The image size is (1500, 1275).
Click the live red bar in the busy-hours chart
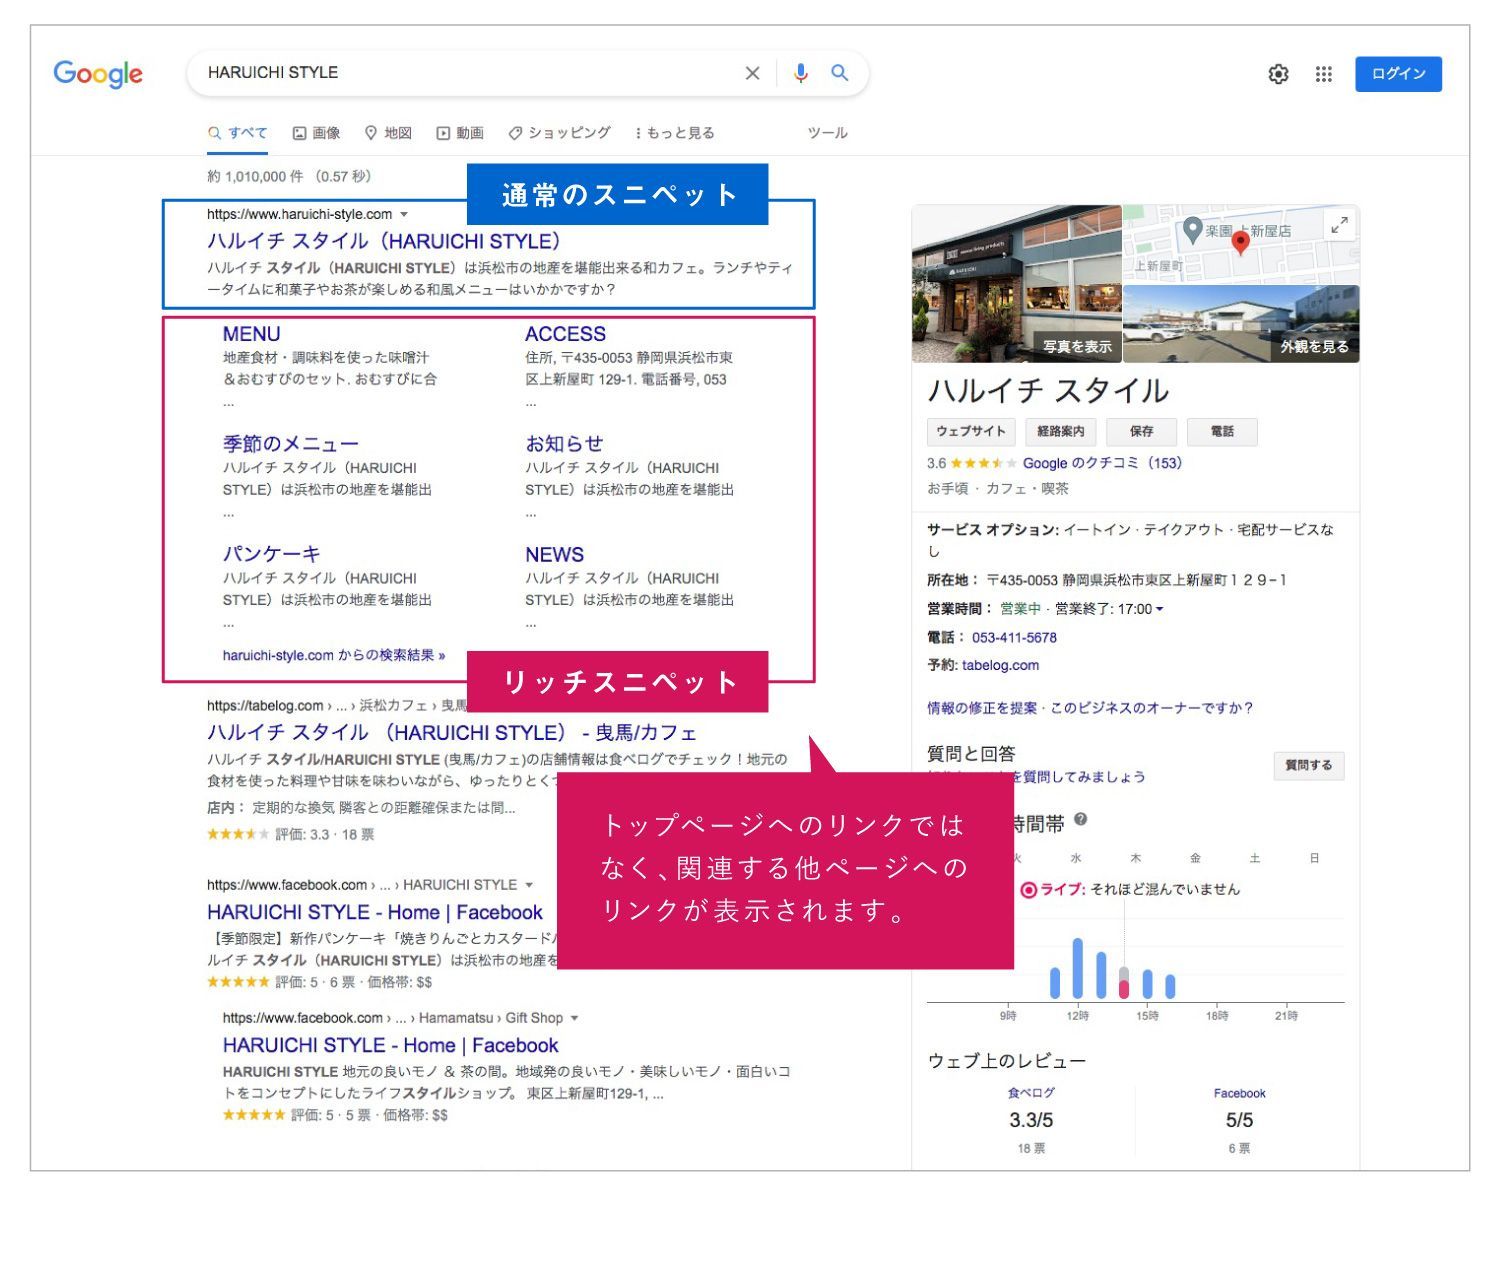(1124, 988)
